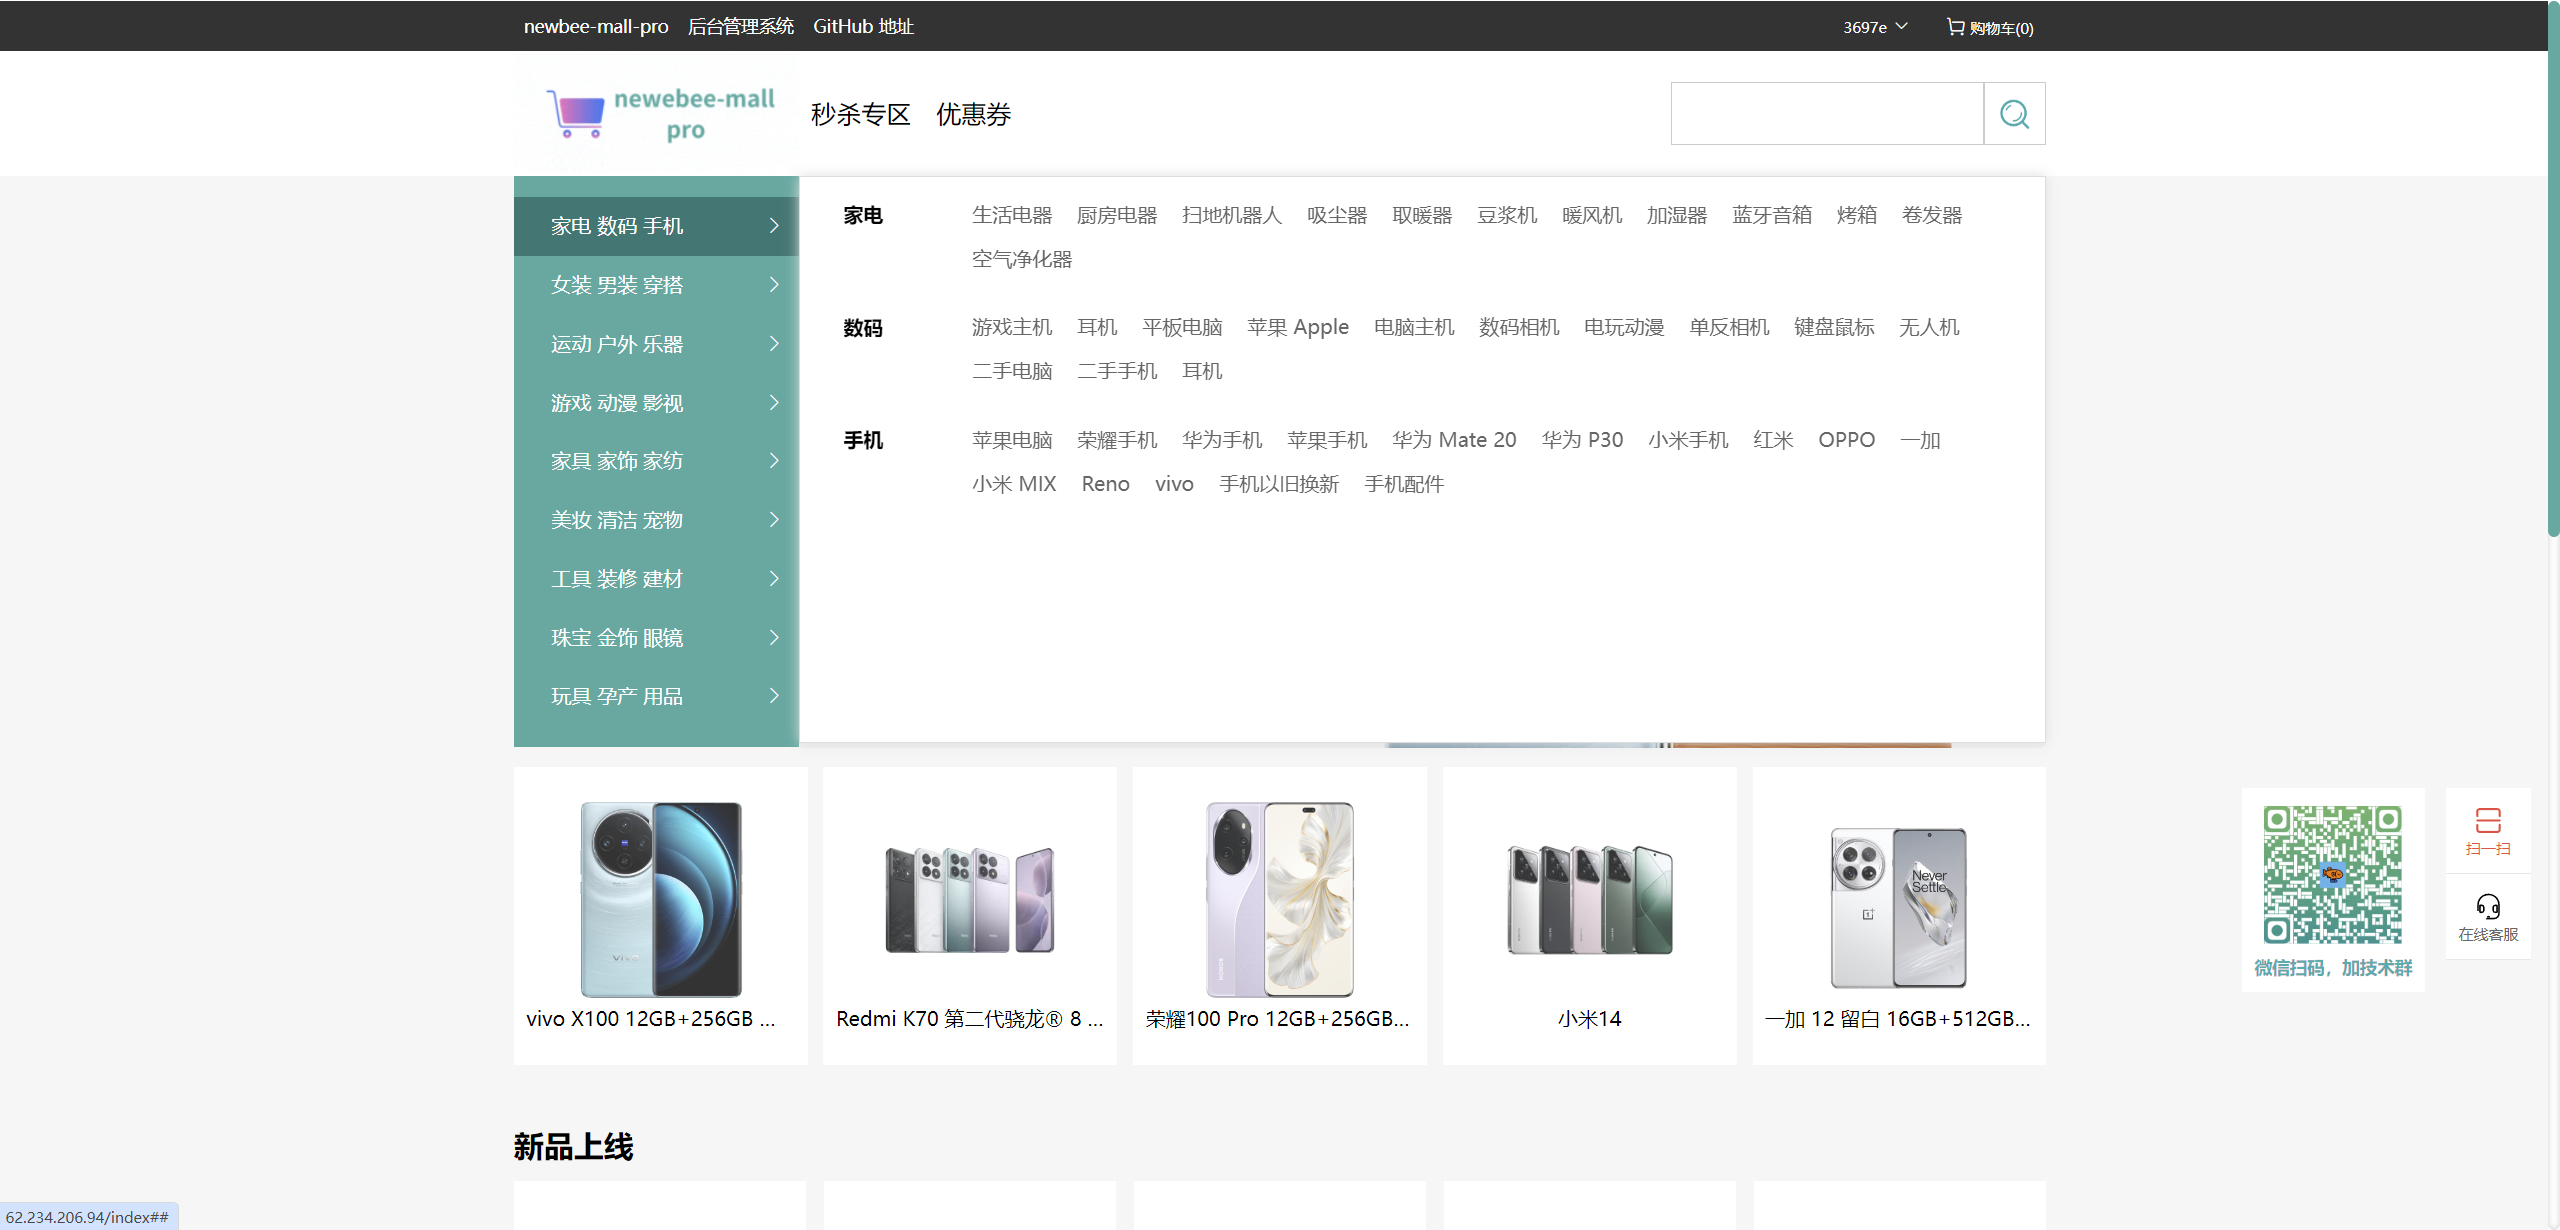The image size is (2560, 1230).
Task: Open the 秒杀专区 menu item
Action: click(x=860, y=115)
